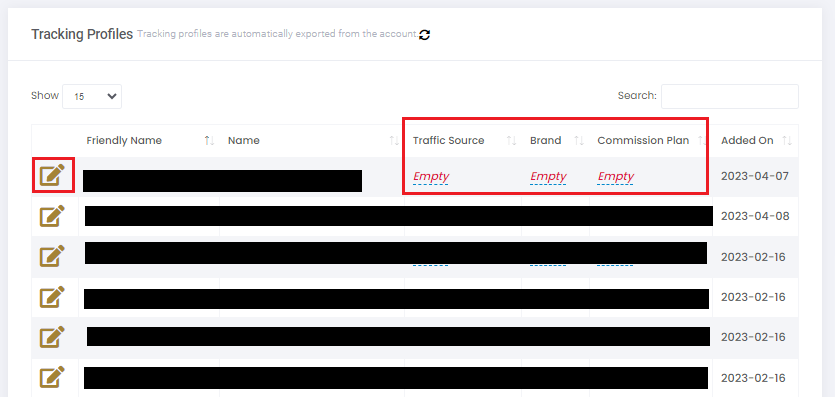
Task: Select the 2023-04-07 date cell
Action: click(755, 176)
